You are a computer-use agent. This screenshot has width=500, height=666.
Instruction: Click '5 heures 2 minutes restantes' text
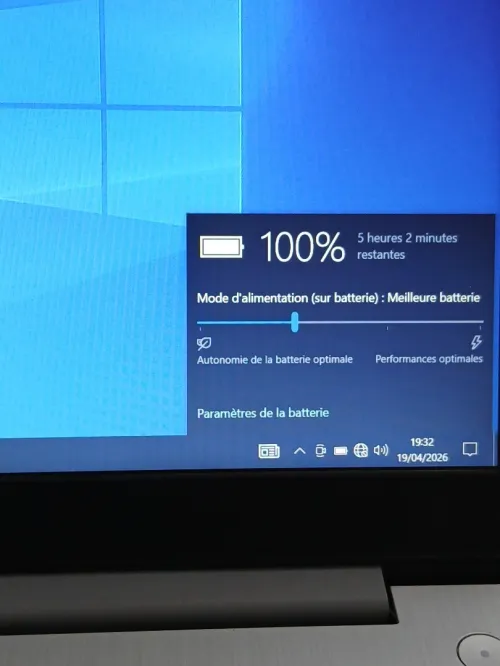pyautogui.click(x=407, y=246)
